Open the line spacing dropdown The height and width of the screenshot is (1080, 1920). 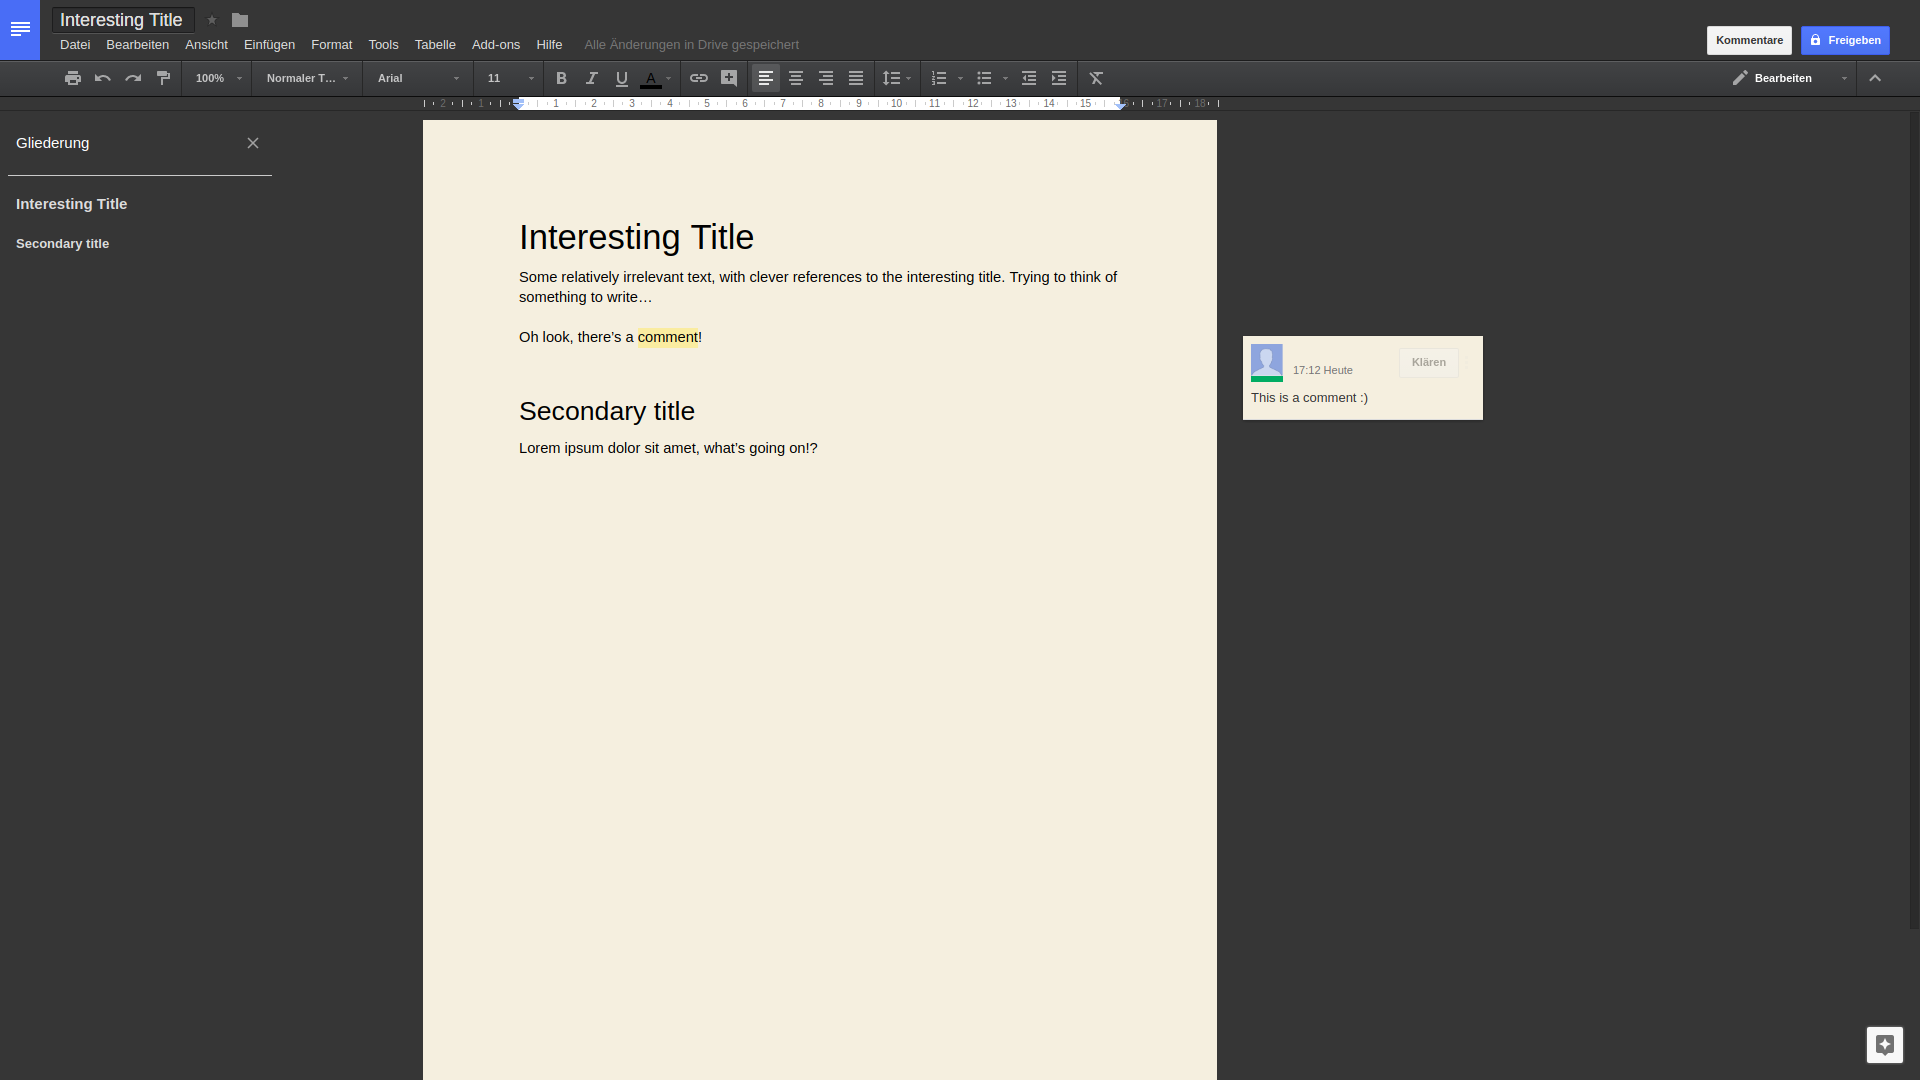point(897,78)
